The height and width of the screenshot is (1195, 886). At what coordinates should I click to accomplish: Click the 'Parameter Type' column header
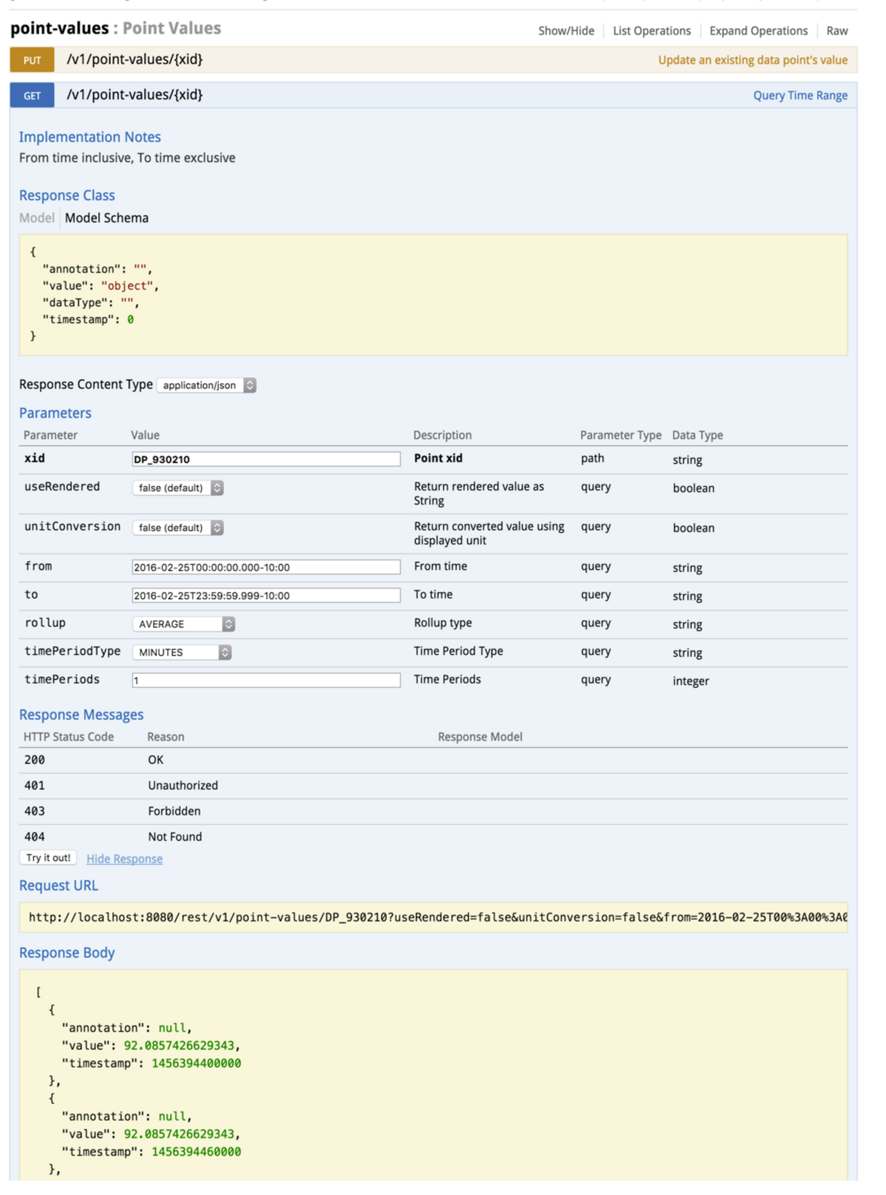[x=621, y=435]
